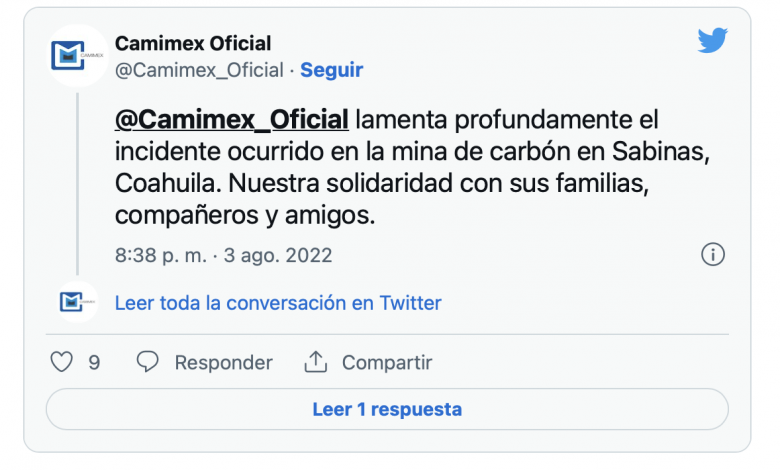Click the gray @Camimex_Oficial handle under name
Image resolution: width=780 pixels, height=470 pixels.
(200, 70)
